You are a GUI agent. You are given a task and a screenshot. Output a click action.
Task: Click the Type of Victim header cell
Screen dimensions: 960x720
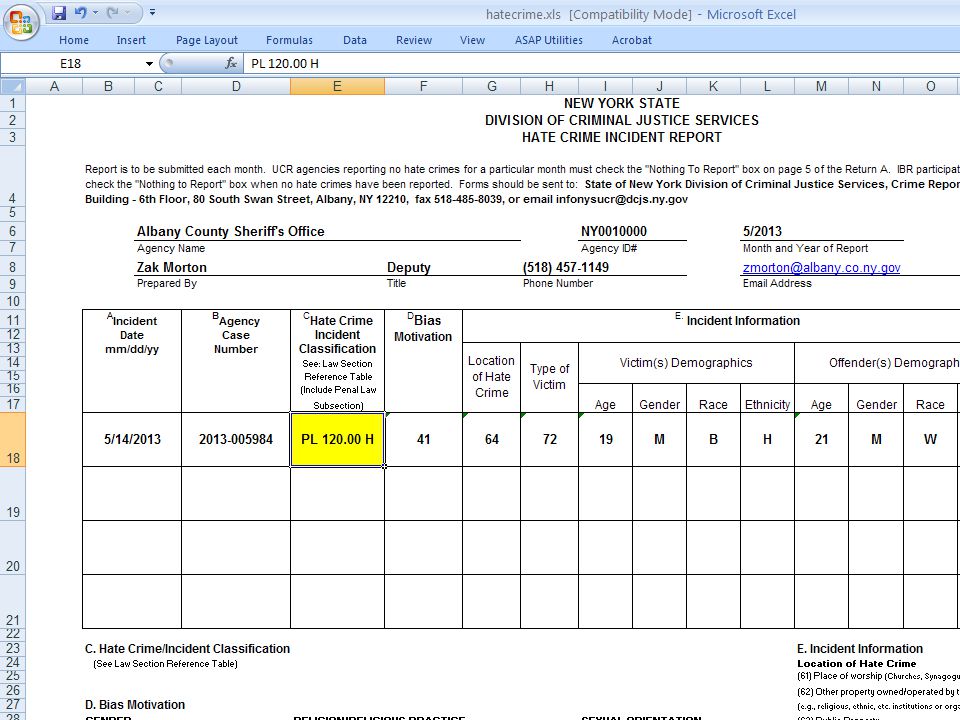[549, 377]
